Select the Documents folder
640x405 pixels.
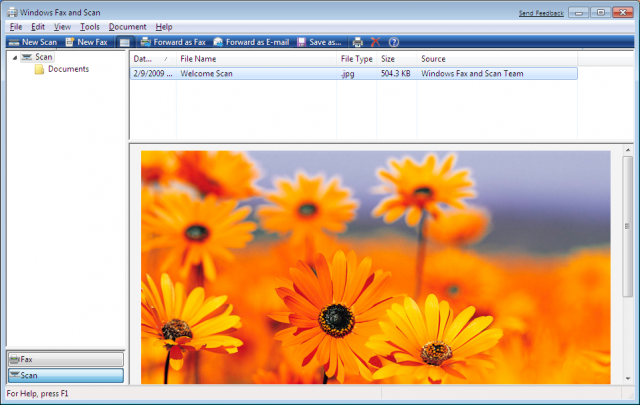[x=62, y=69]
